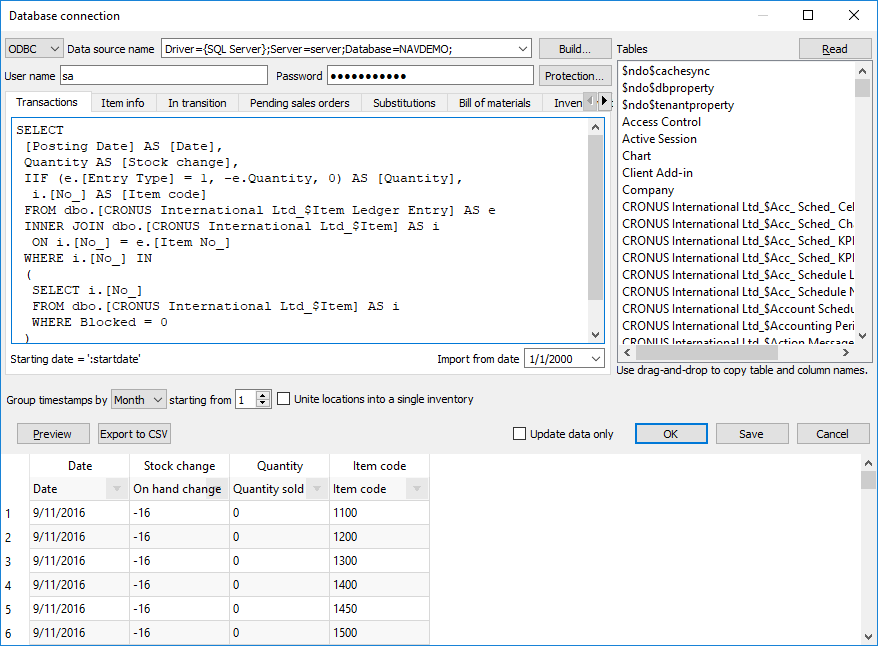This screenshot has width=878, height=646.
Task: Enable Unite locations into a single inventory
Action: (285, 399)
